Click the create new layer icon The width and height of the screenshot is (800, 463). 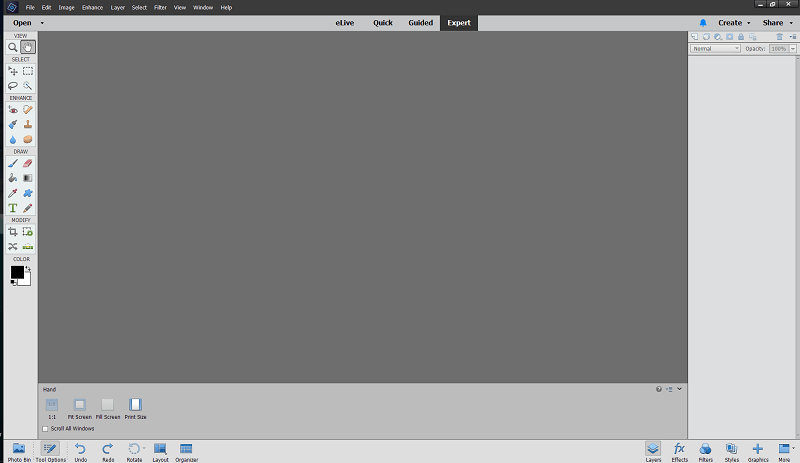click(694, 37)
